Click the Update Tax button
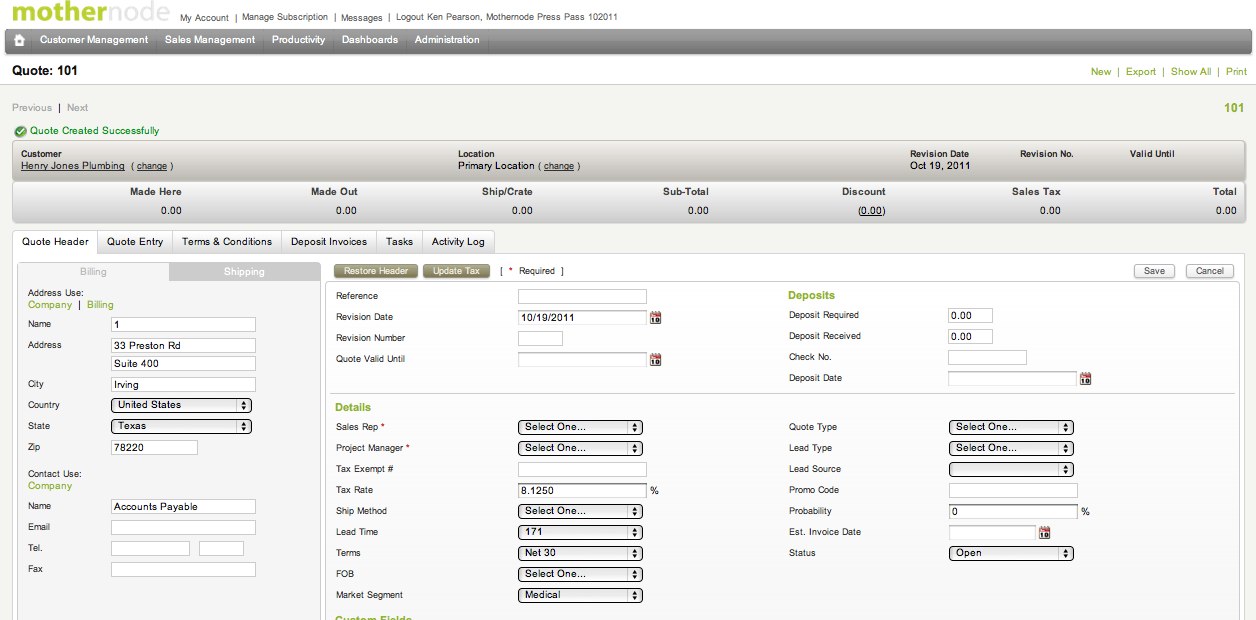 tap(456, 271)
